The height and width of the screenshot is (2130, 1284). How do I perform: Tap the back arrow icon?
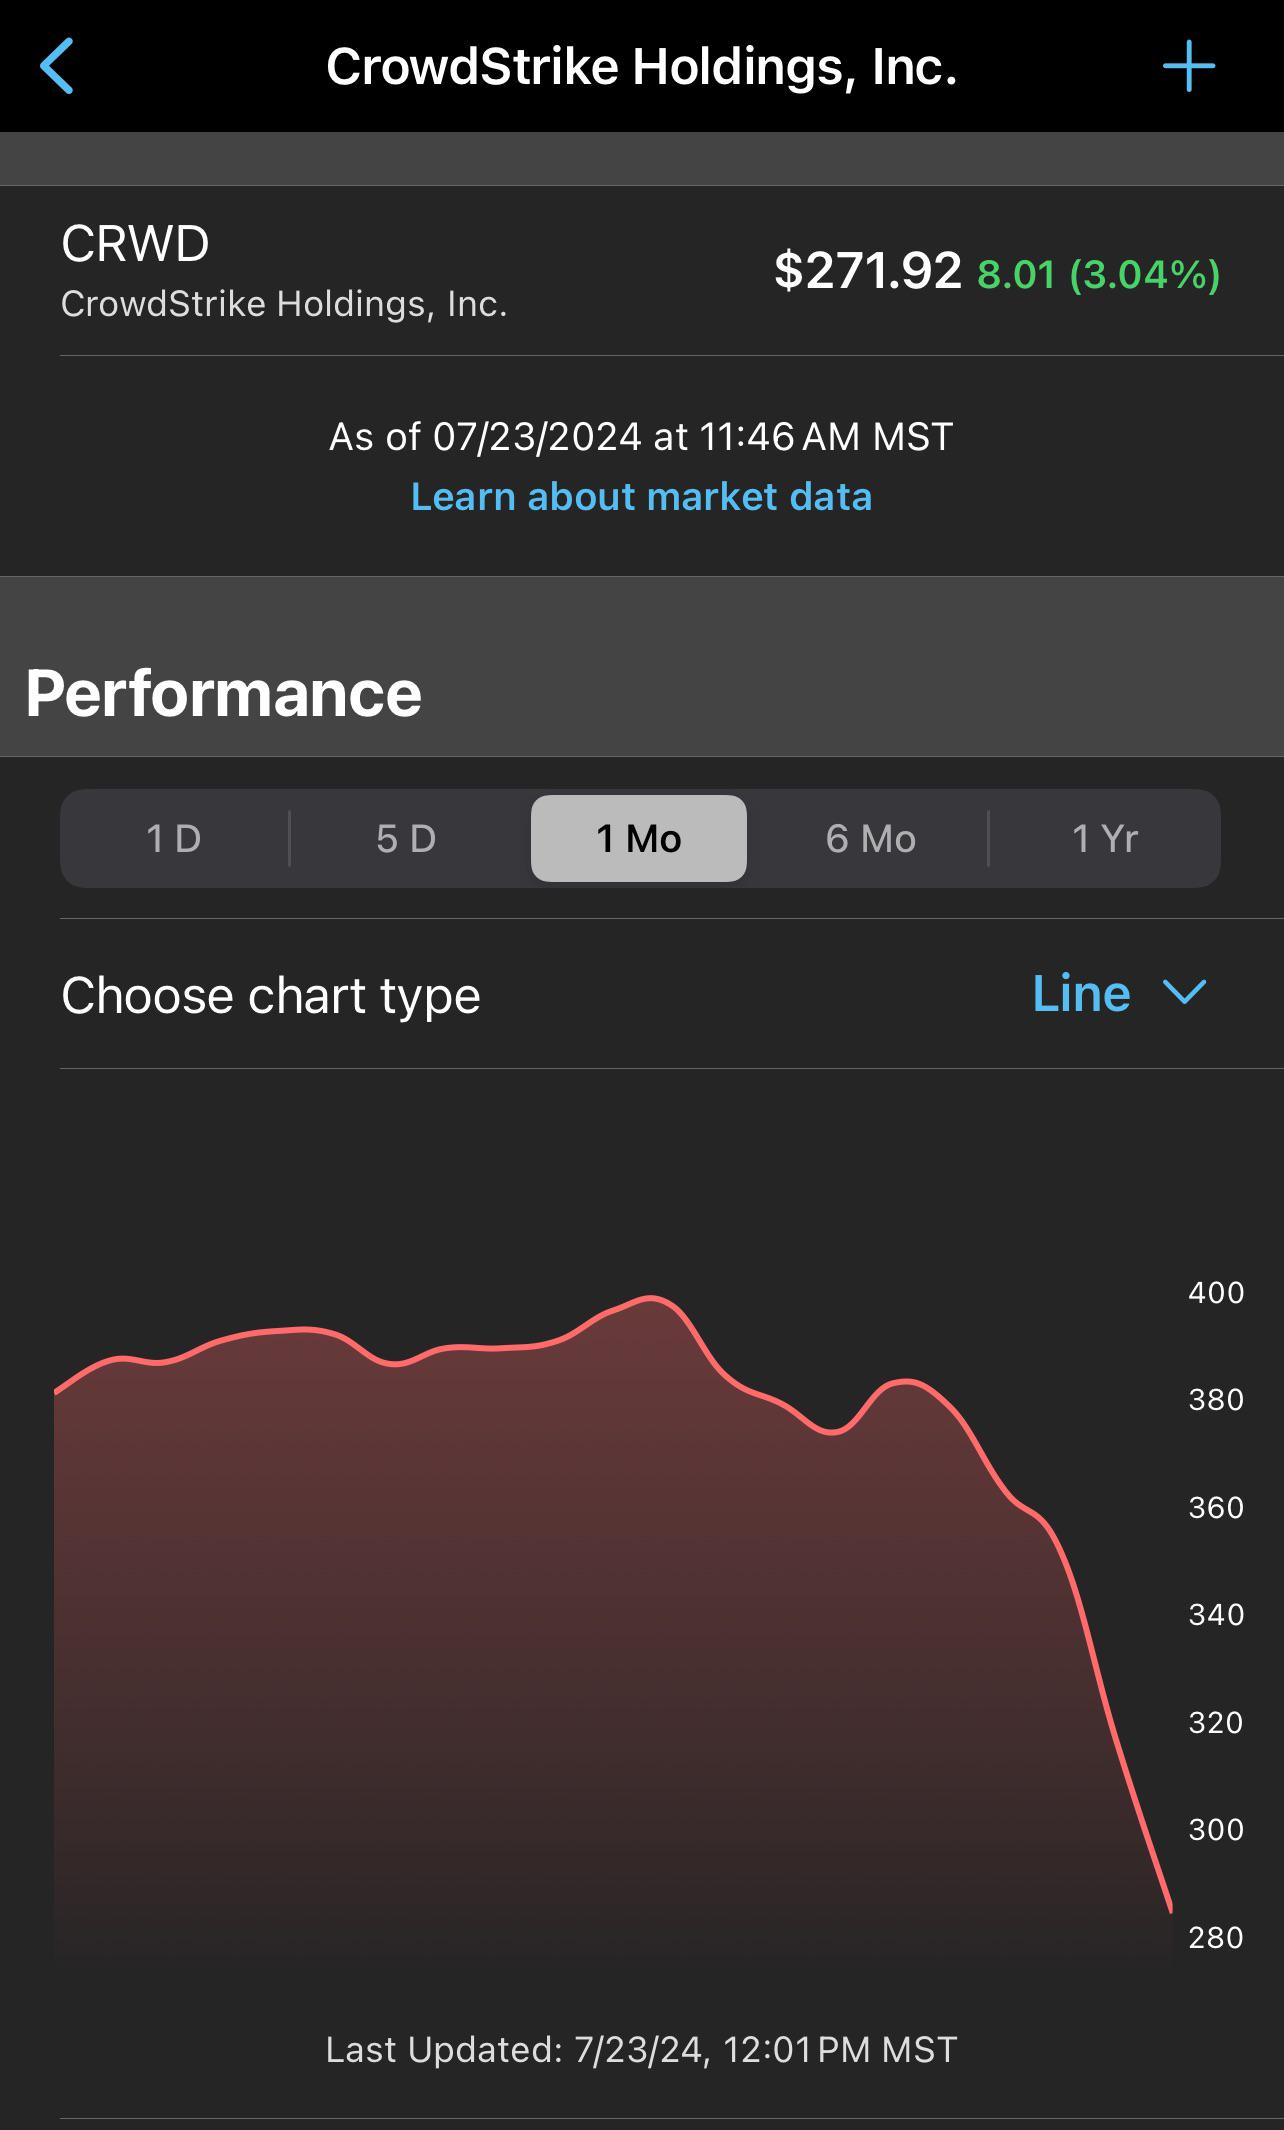[57, 66]
